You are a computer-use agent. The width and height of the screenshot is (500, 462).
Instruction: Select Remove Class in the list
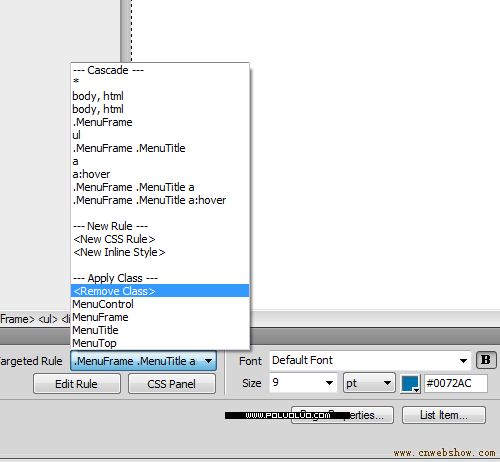point(160,291)
